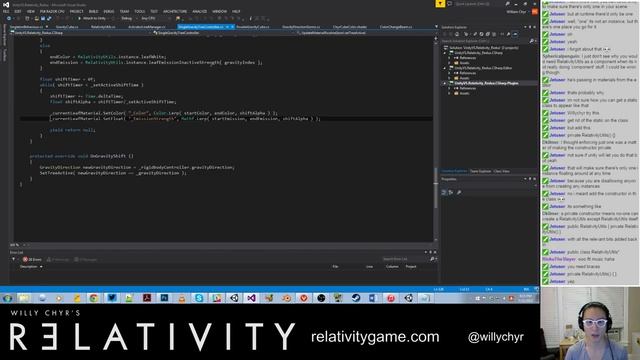This screenshot has height=360, width=640.
Task: Collapse the CSharp project node
Action: [x=445, y=53]
